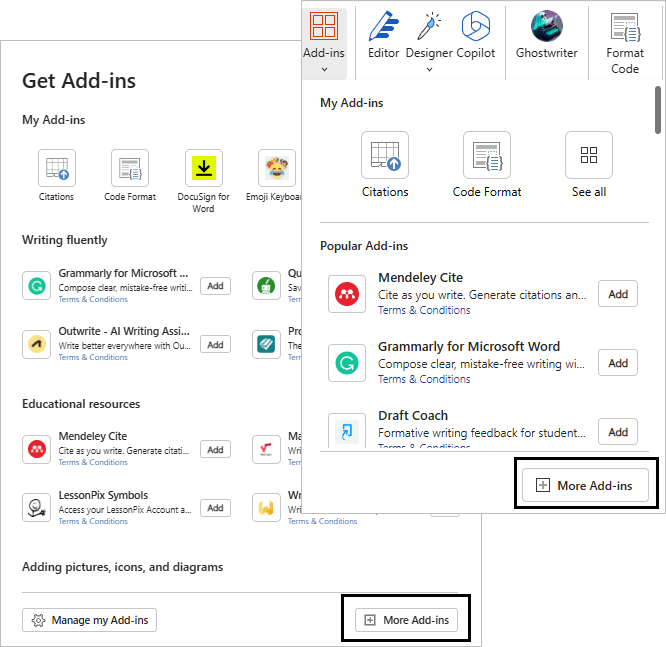Open Terms & Conditions under Grammarly dialog entry
This screenshot has width=666, height=647.
(x=93, y=299)
